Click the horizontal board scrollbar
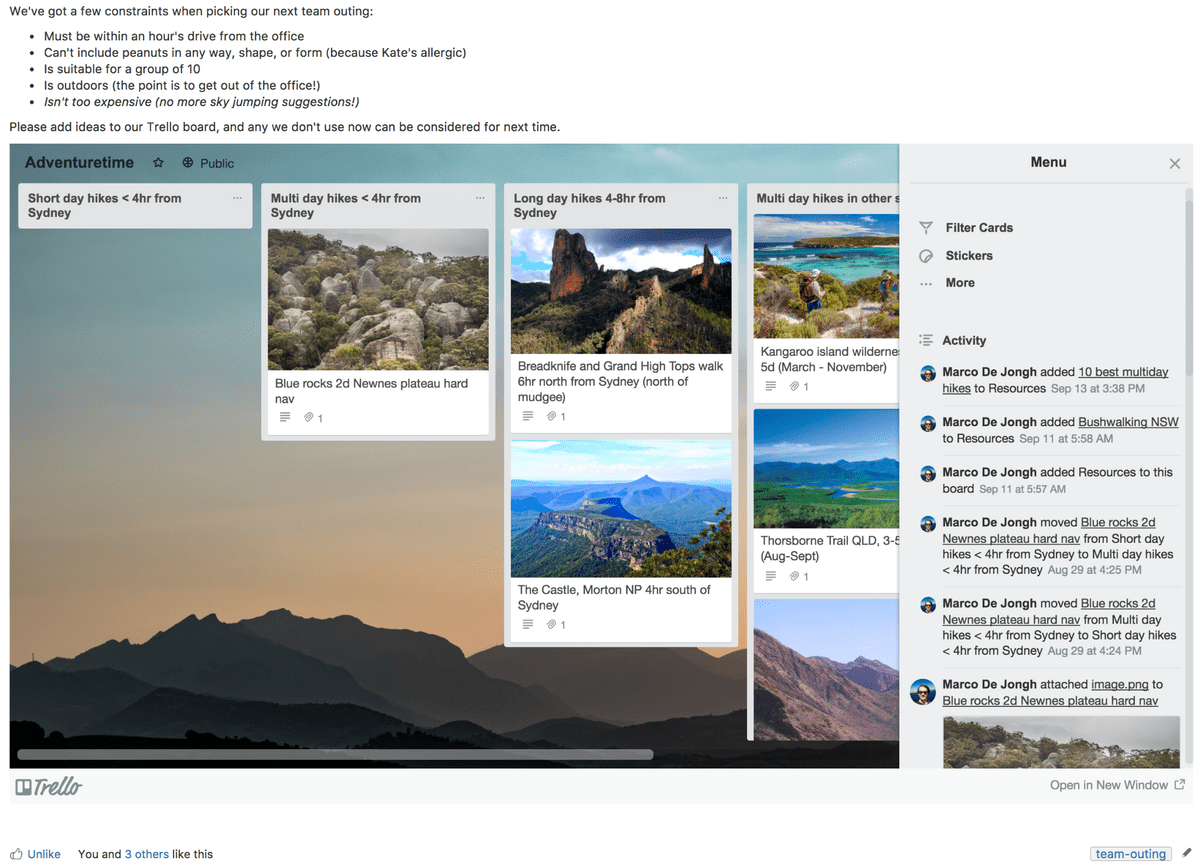Screen dimensions: 1200x867 point(335,753)
